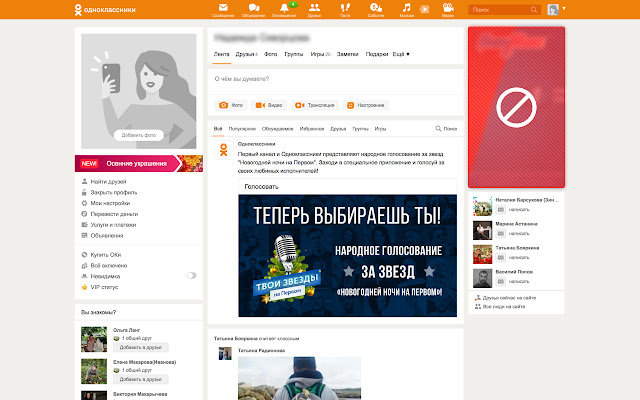Click the Видео camera icon in top bar
640x400 pixels.
pos(447,9)
